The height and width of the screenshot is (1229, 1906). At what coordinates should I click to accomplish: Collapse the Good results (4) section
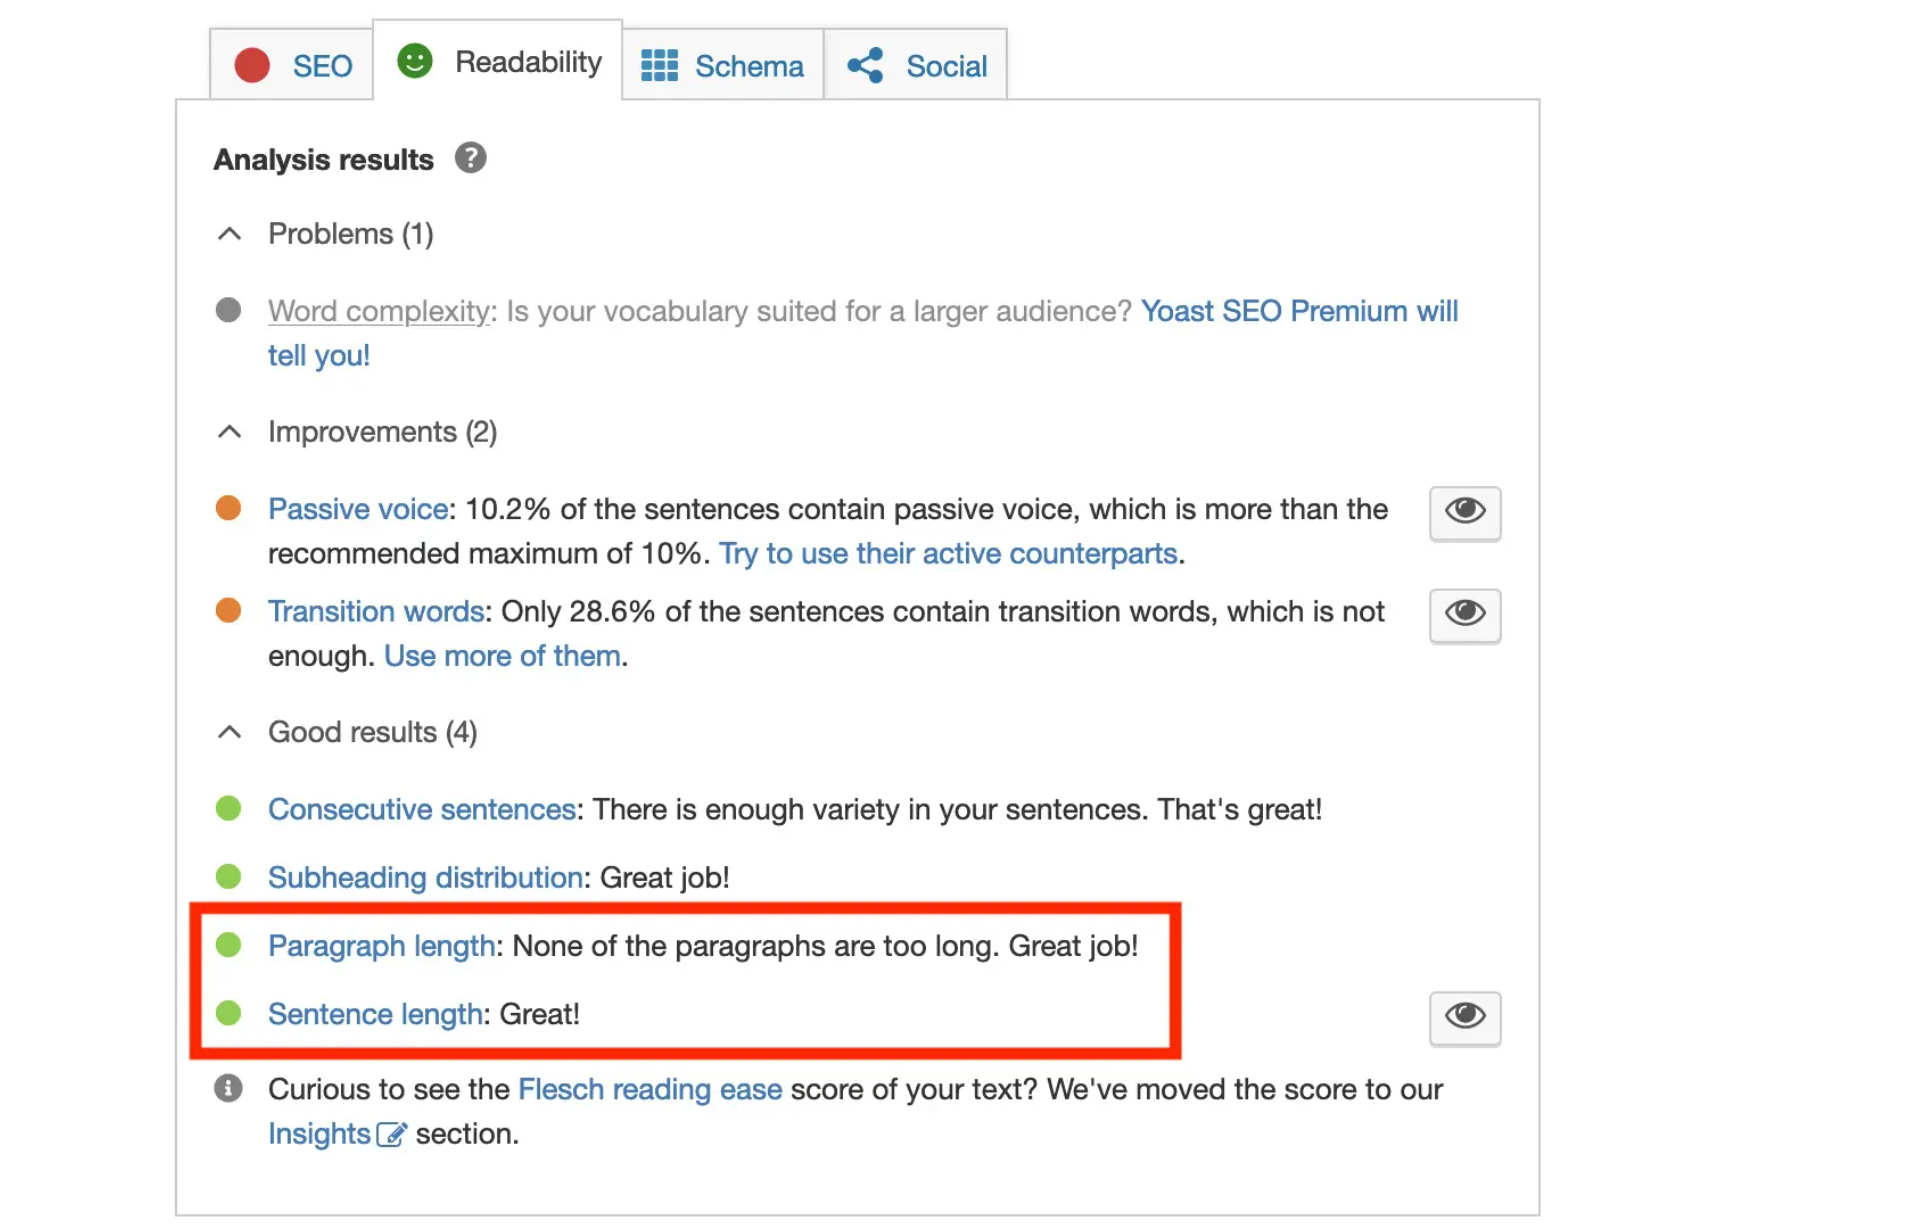click(x=229, y=732)
